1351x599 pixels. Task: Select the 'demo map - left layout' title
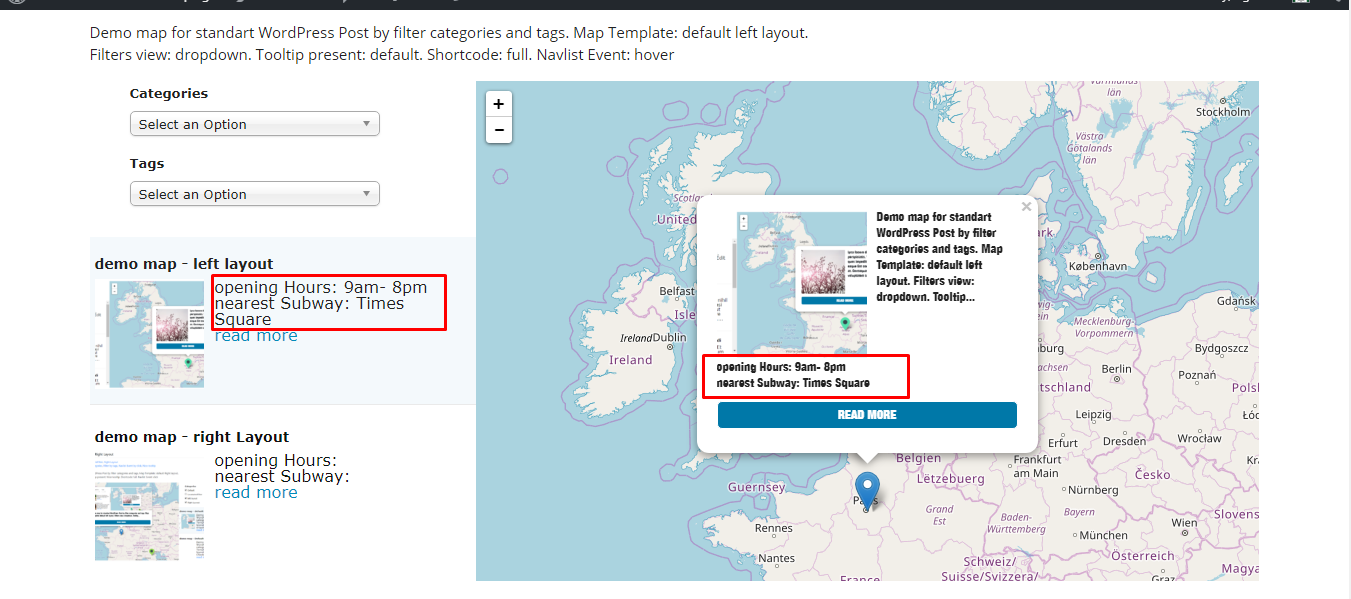click(184, 264)
